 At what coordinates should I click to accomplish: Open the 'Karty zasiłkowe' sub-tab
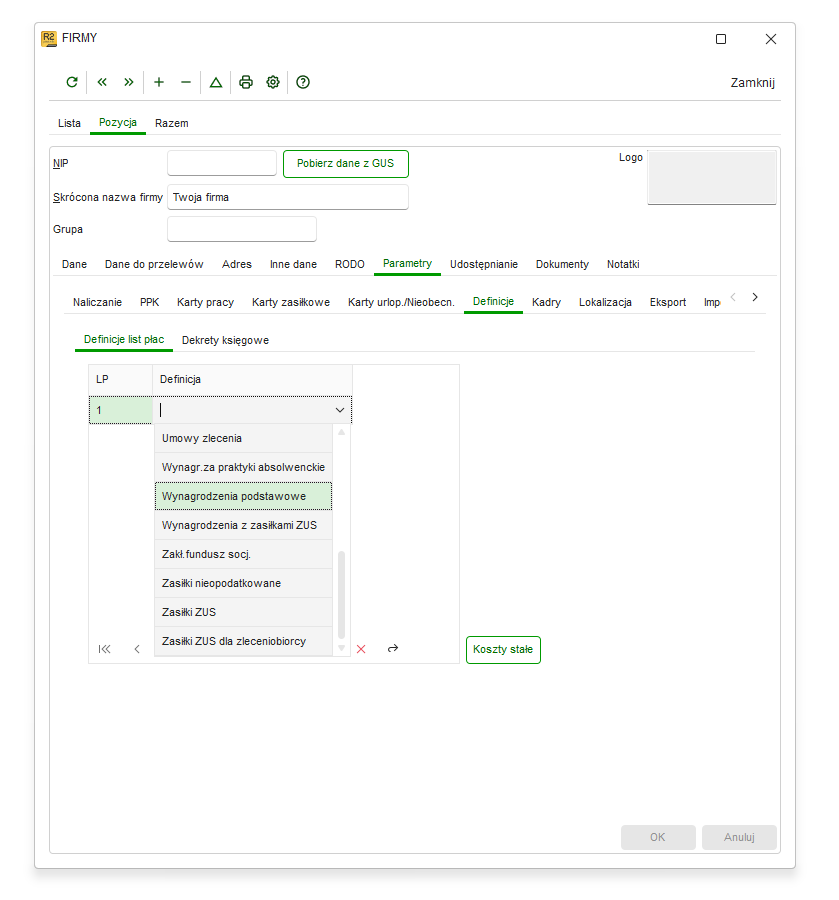click(x=291, y=302)
